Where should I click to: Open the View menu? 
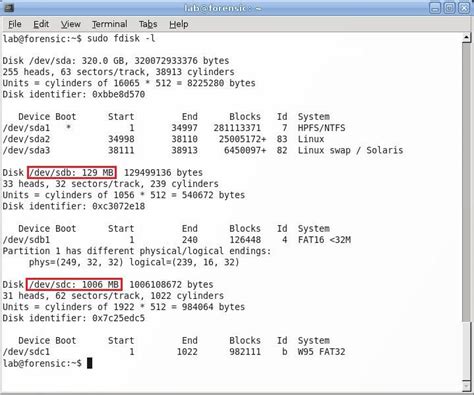70,24
